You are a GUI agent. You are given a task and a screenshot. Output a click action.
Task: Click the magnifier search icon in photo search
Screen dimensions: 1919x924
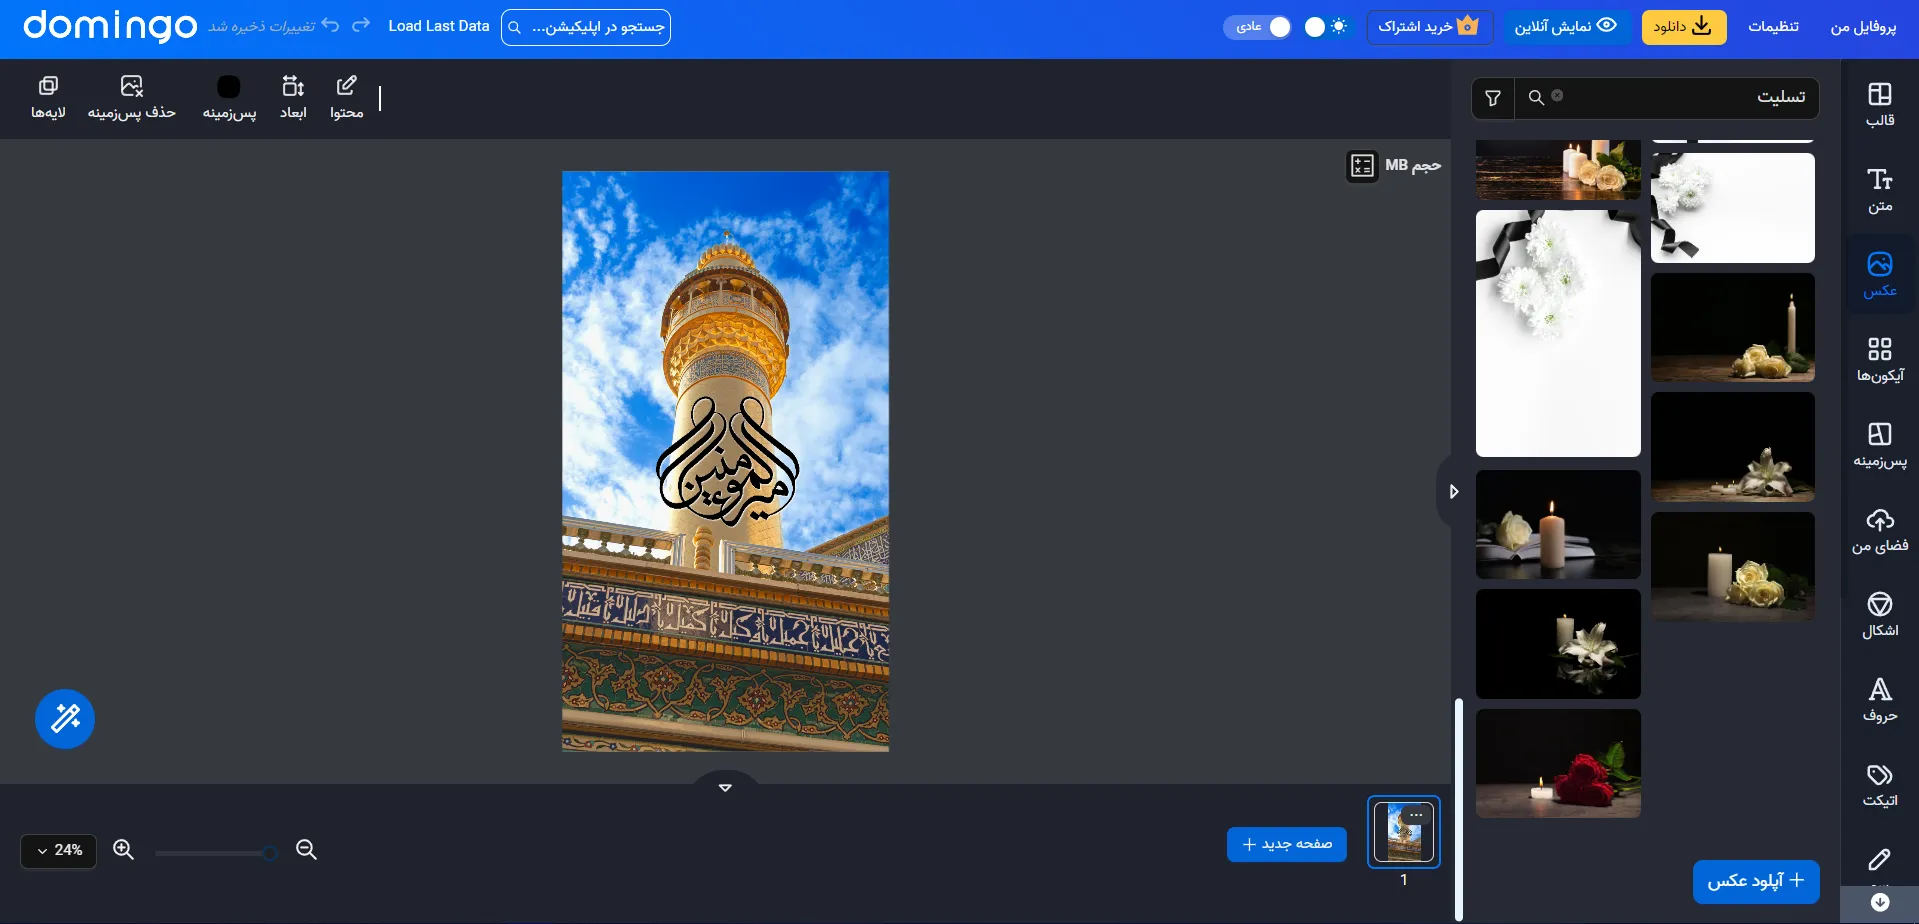(1536, 98)
